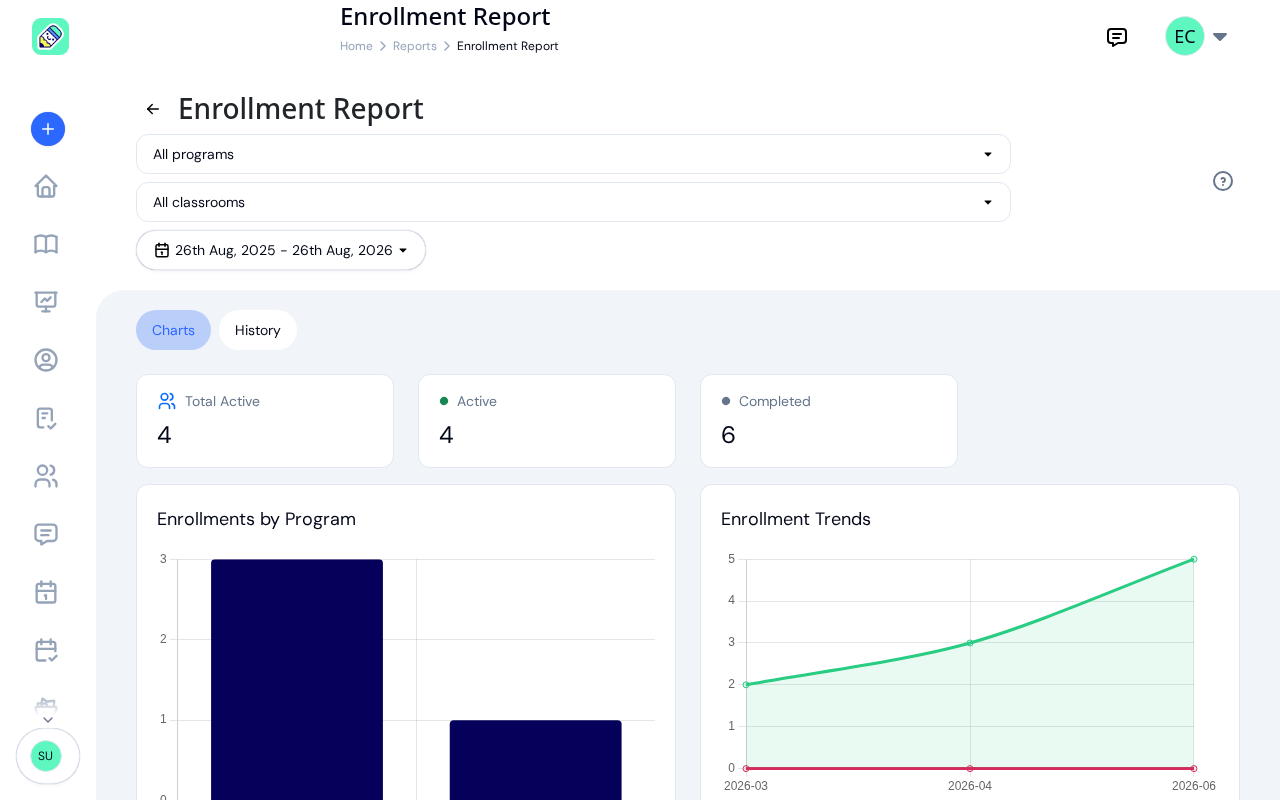The height and width of the screenshot is (800, 1280).
Task: Click the Enrollments by Program title
Action: point(256,519)
